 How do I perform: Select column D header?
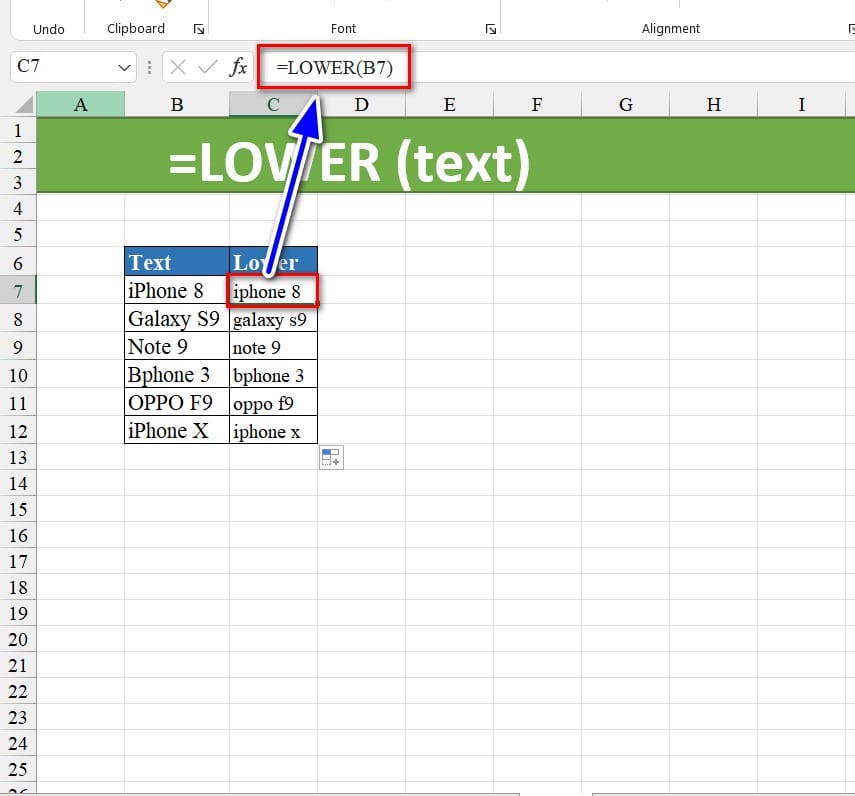361,104
